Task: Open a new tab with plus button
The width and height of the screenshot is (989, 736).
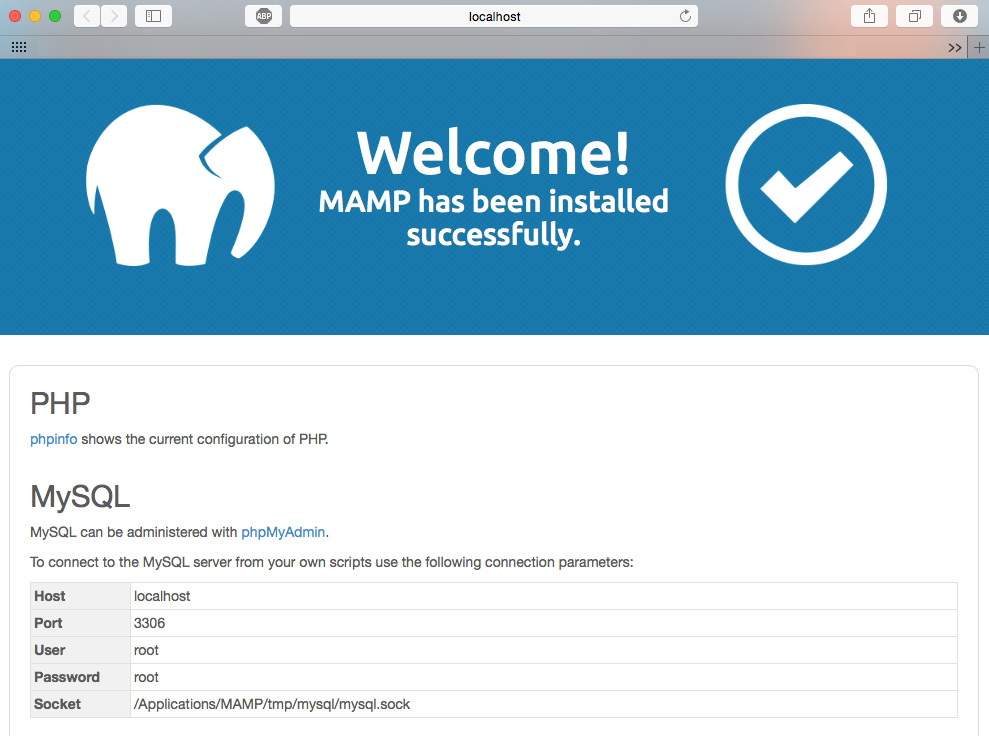Action: [979, 48]
